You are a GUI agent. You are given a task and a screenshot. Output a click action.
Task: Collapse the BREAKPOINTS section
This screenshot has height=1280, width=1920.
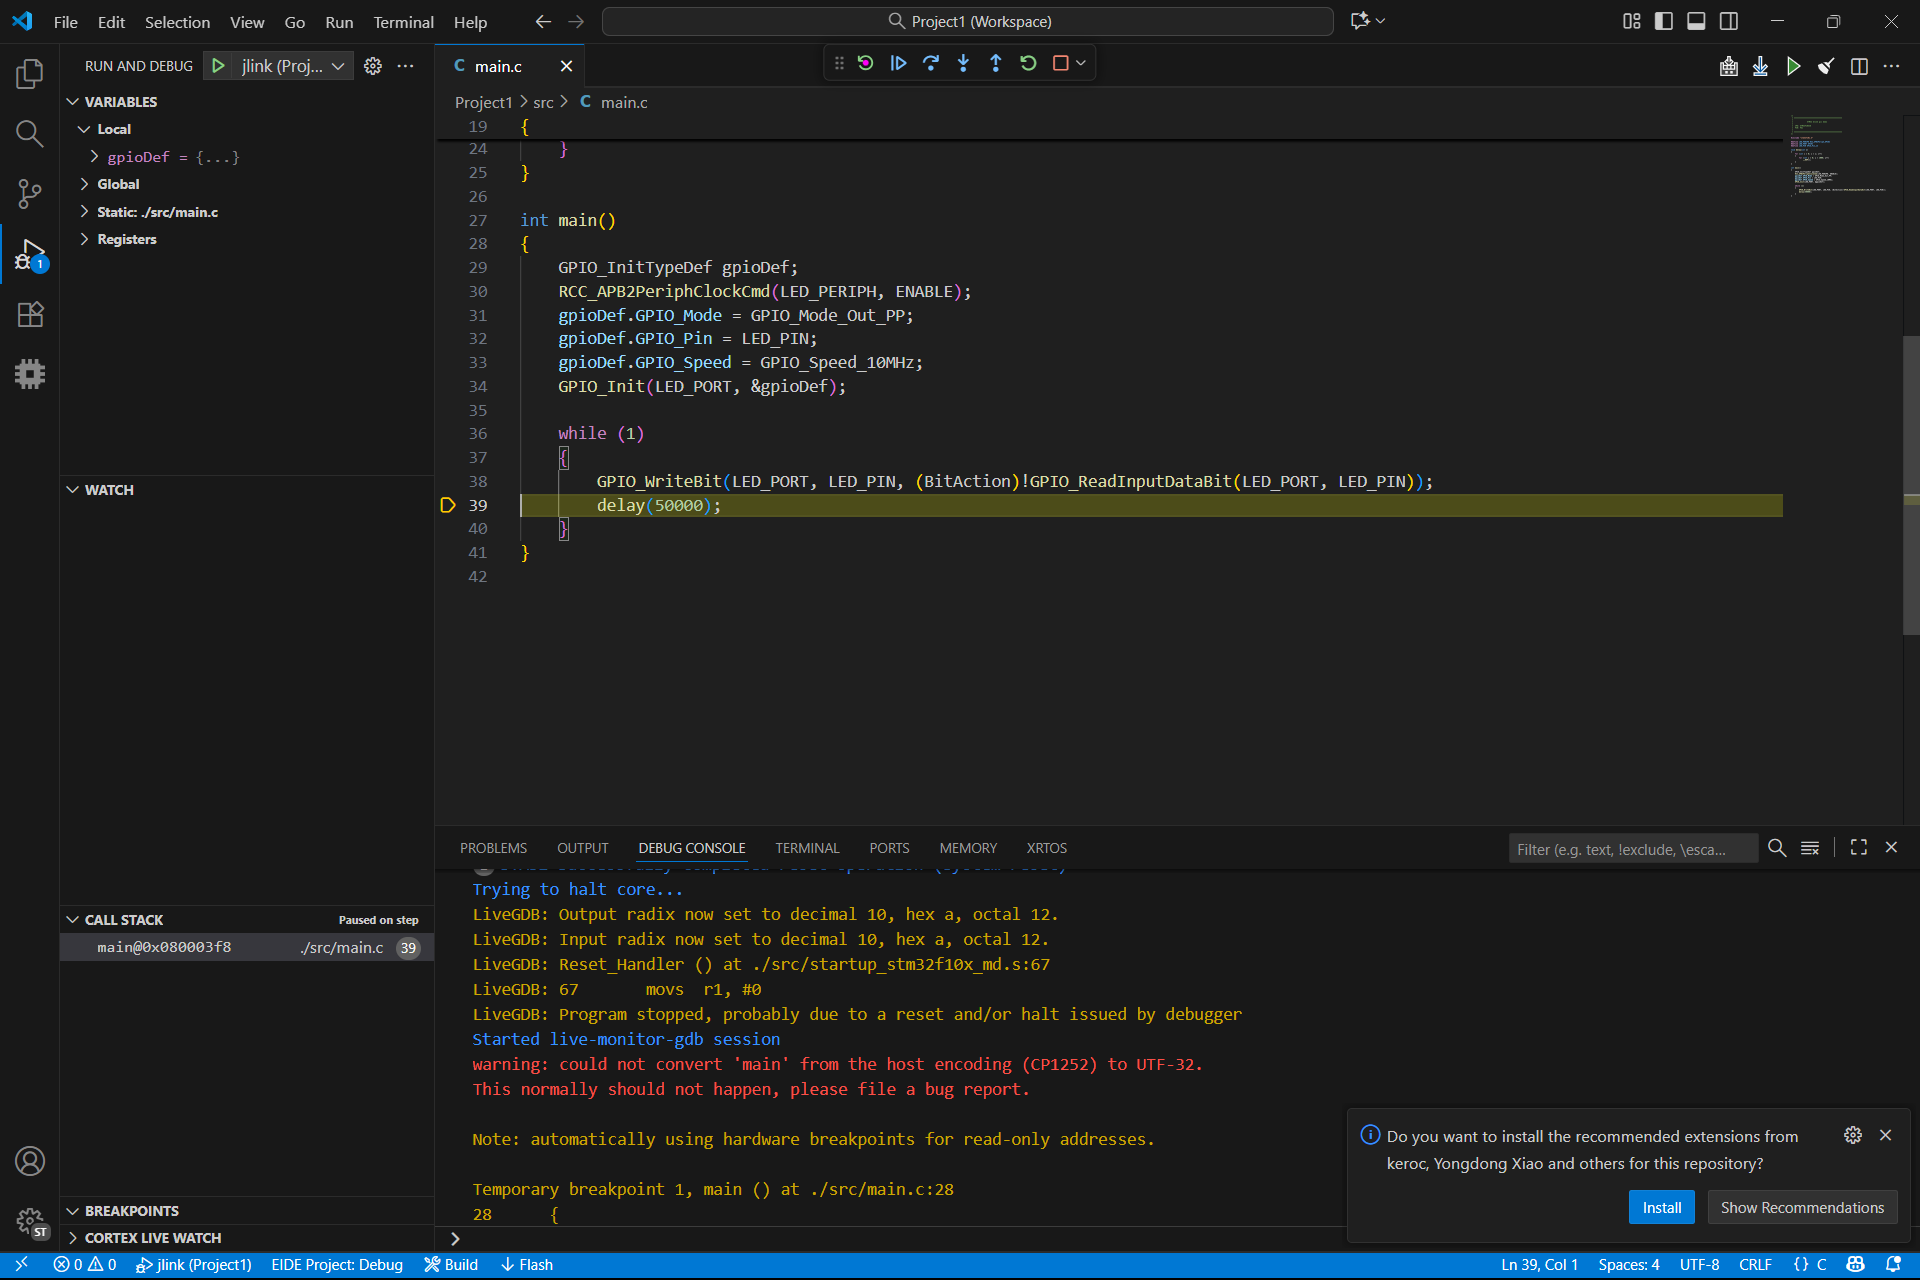pos(73,1211)
